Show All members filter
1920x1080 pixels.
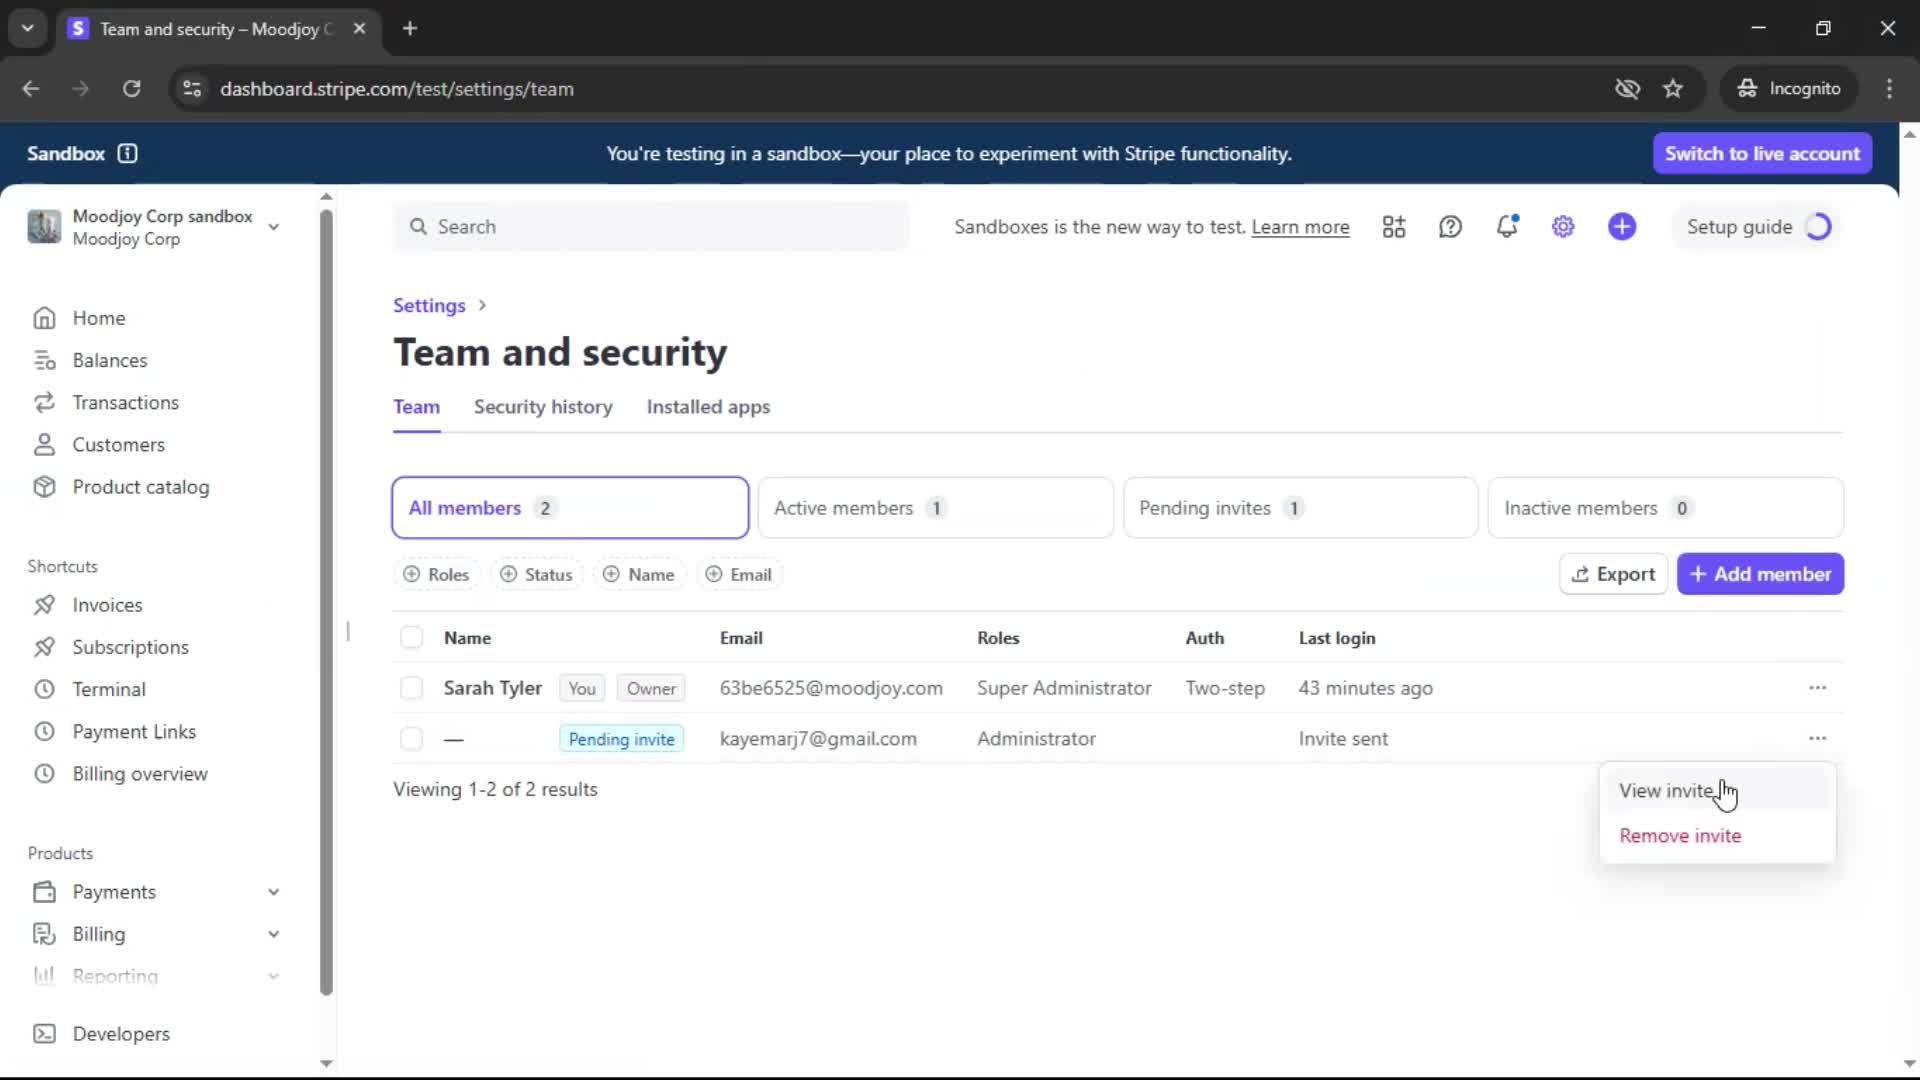pyautogui.click(x=570, y=508)
